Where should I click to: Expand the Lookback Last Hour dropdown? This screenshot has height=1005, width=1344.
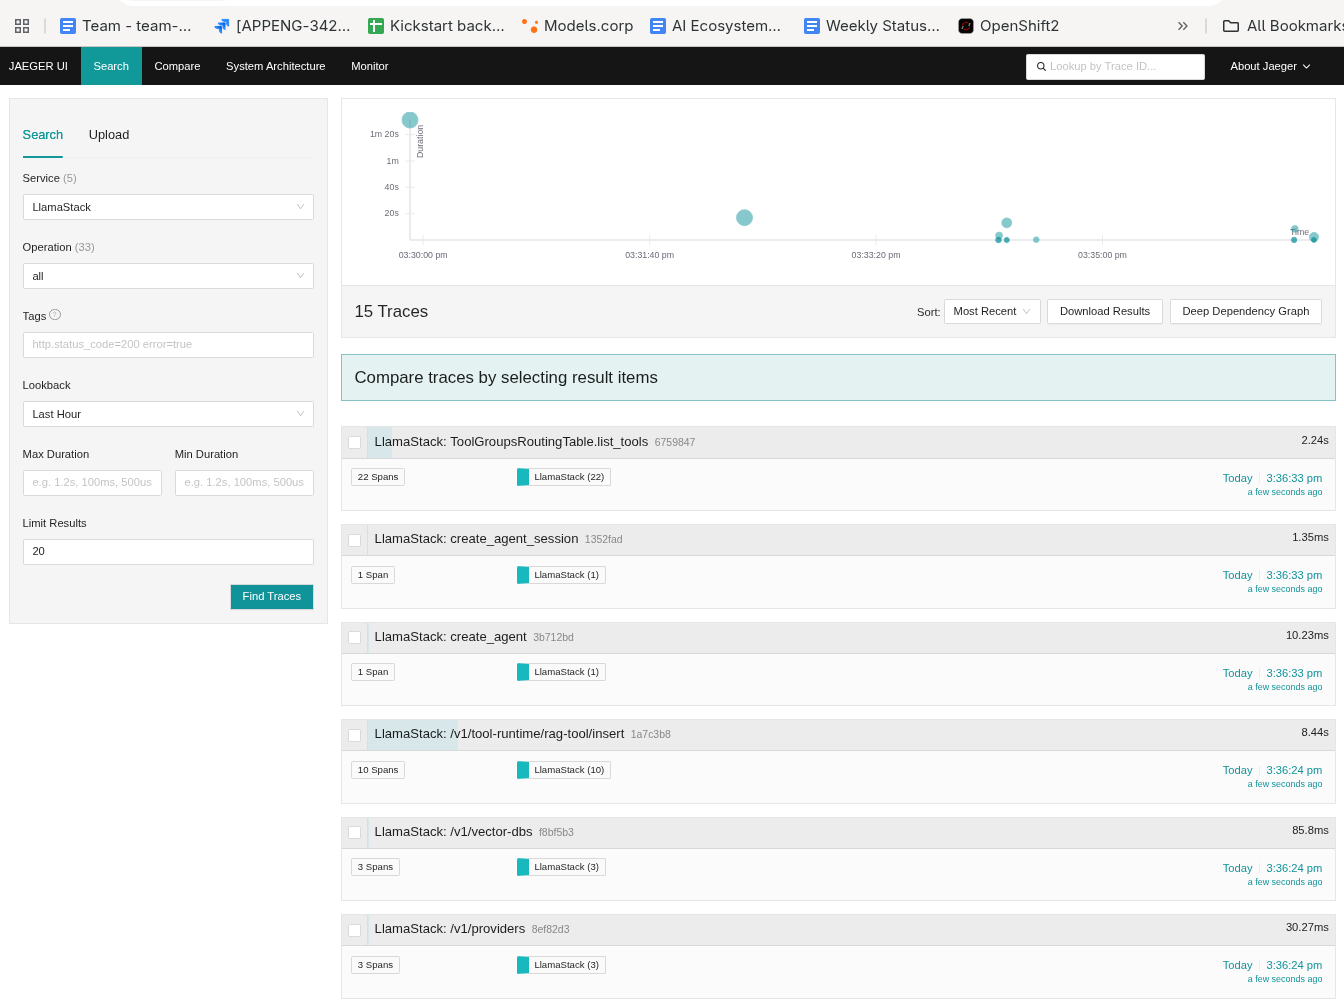(168, 414)
